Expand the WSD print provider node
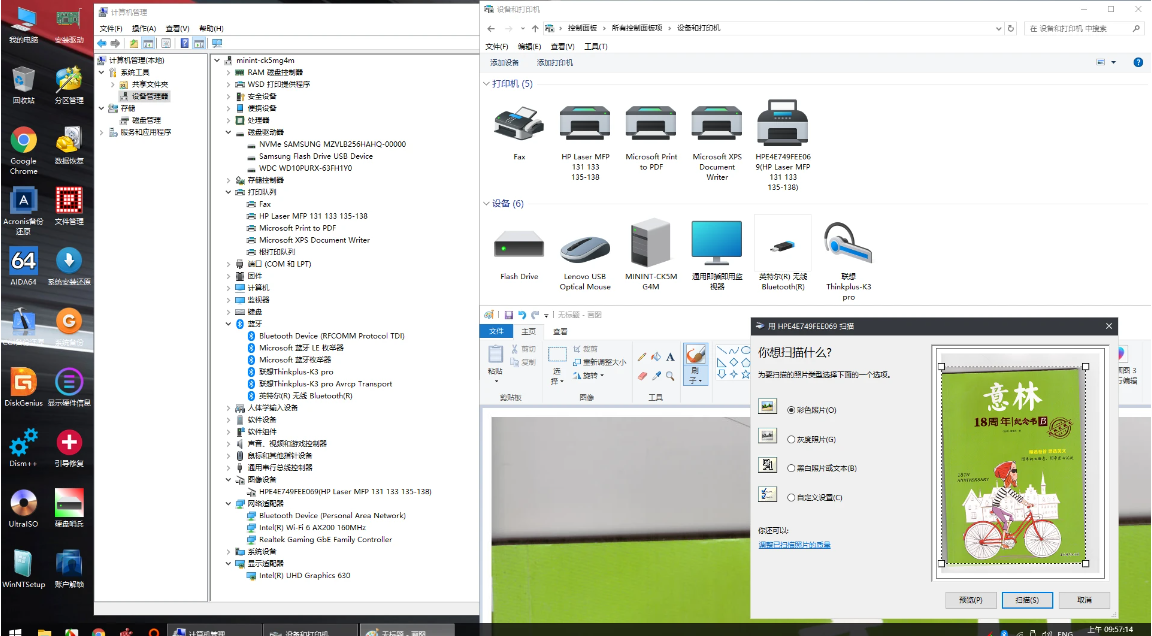This screenshot has height=636, width=1152. tap(228, 84)
